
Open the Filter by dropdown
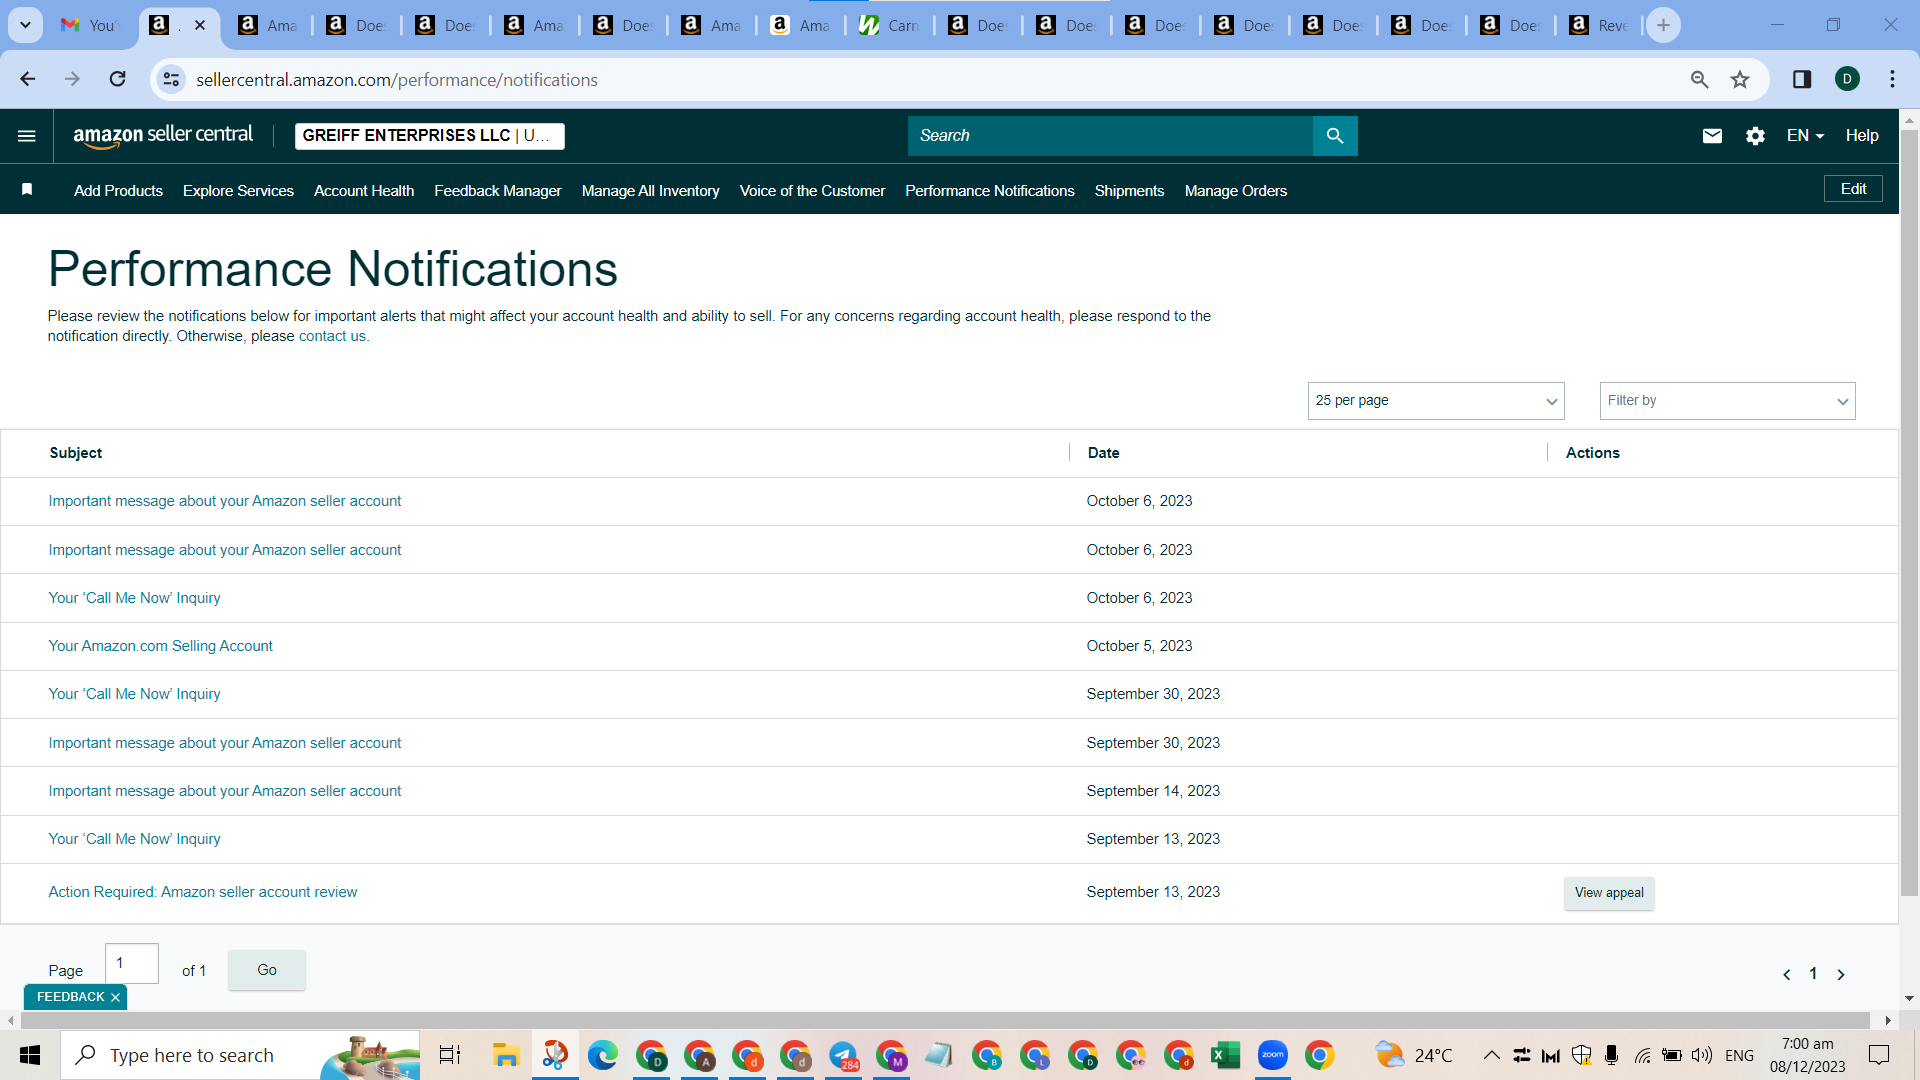tap(1727, 401)
